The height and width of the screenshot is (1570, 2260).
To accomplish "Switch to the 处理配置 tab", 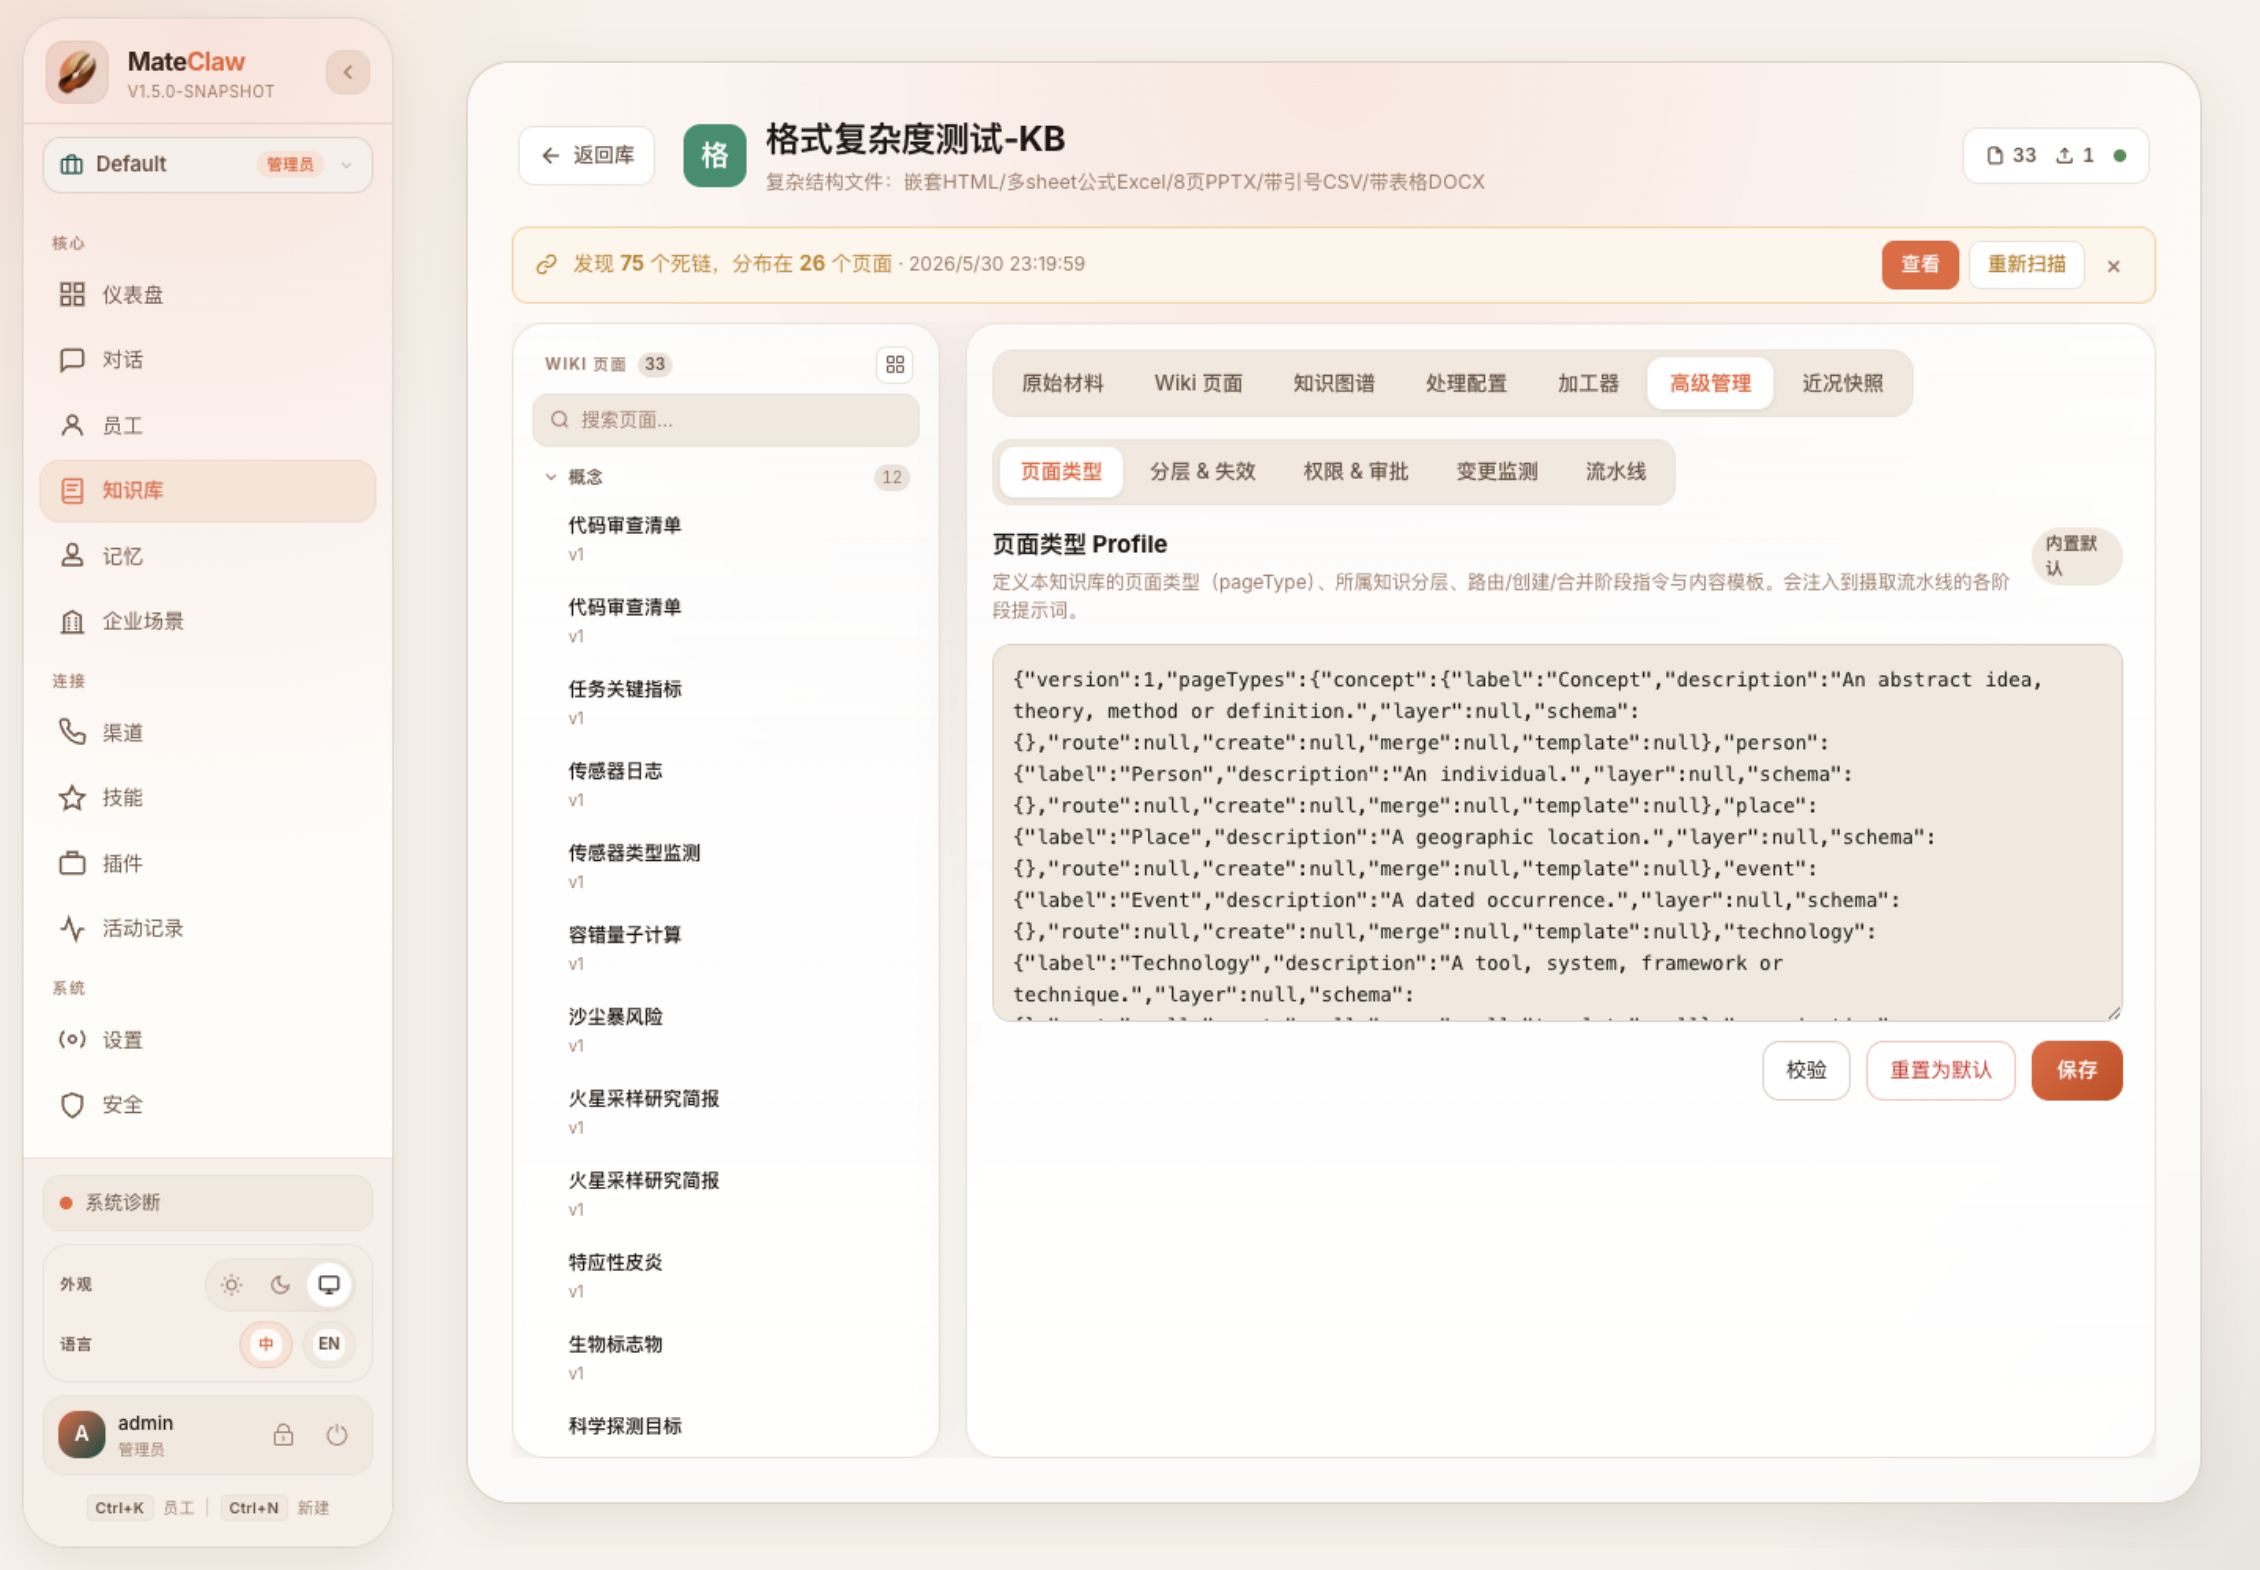I will point(1466,383).
